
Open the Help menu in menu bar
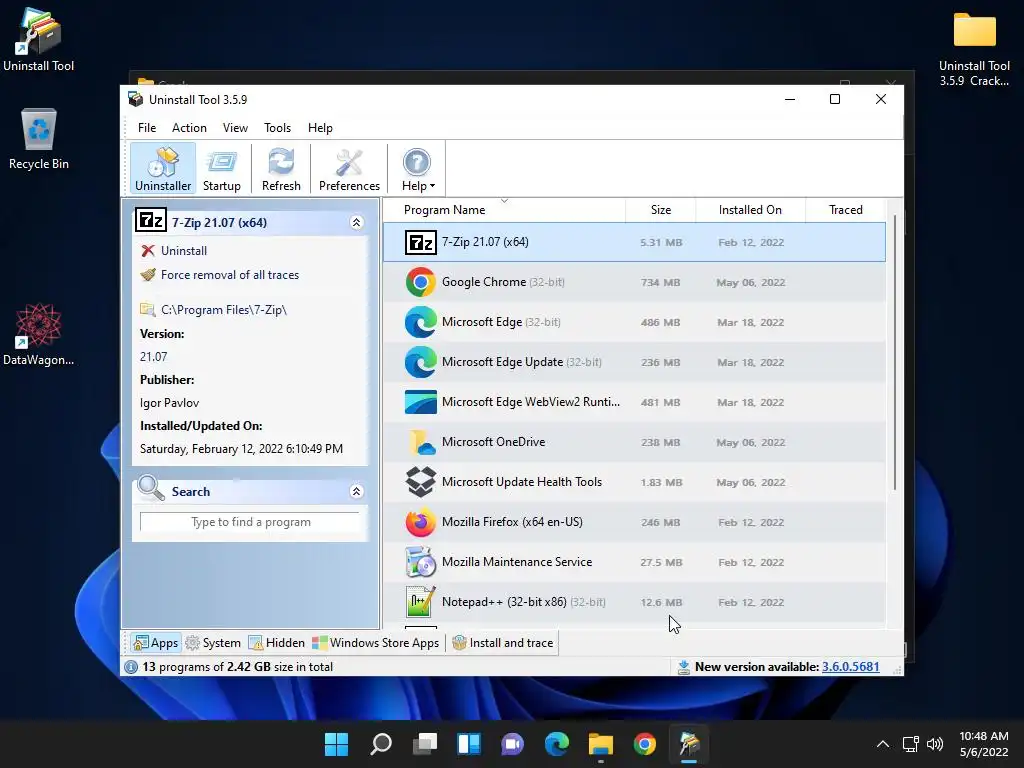click(320, 128)
